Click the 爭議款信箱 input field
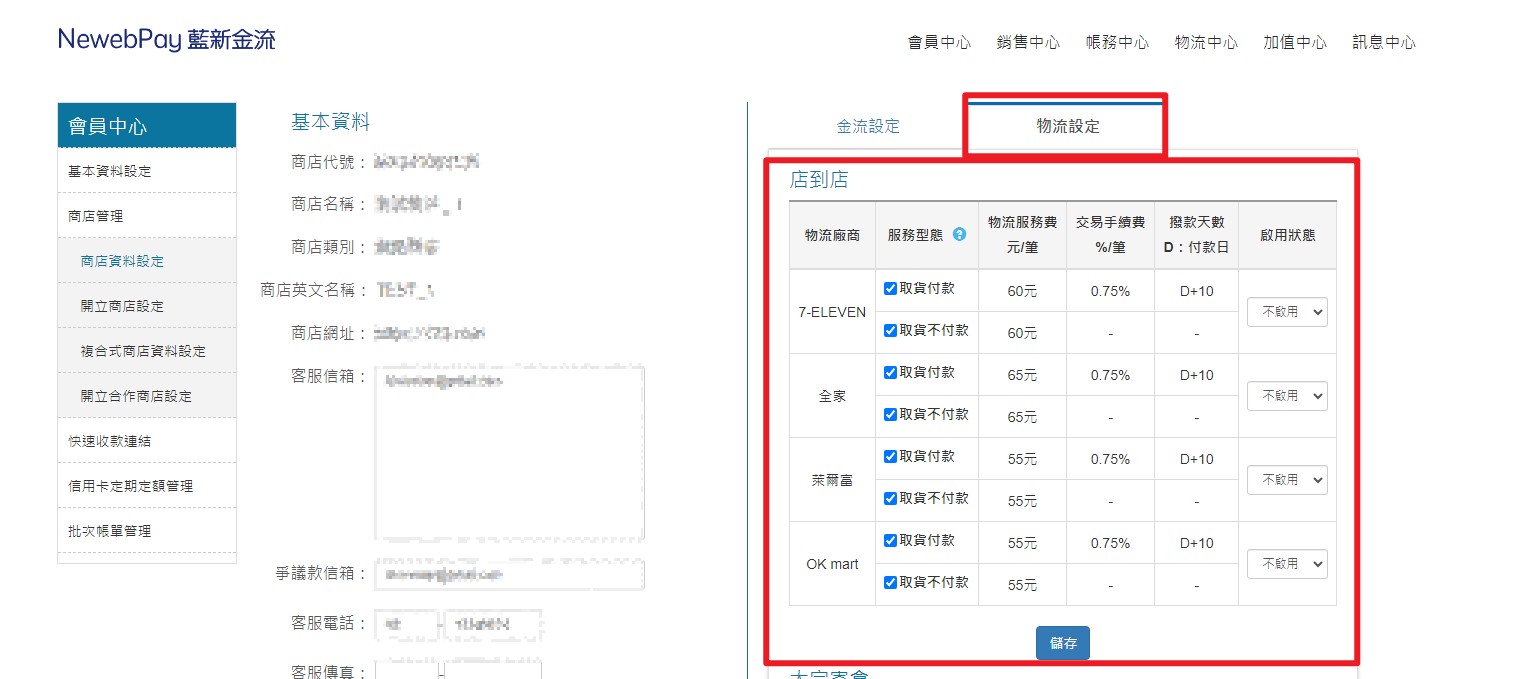This screenshot has height=679, width=1533. click(510, 575)
